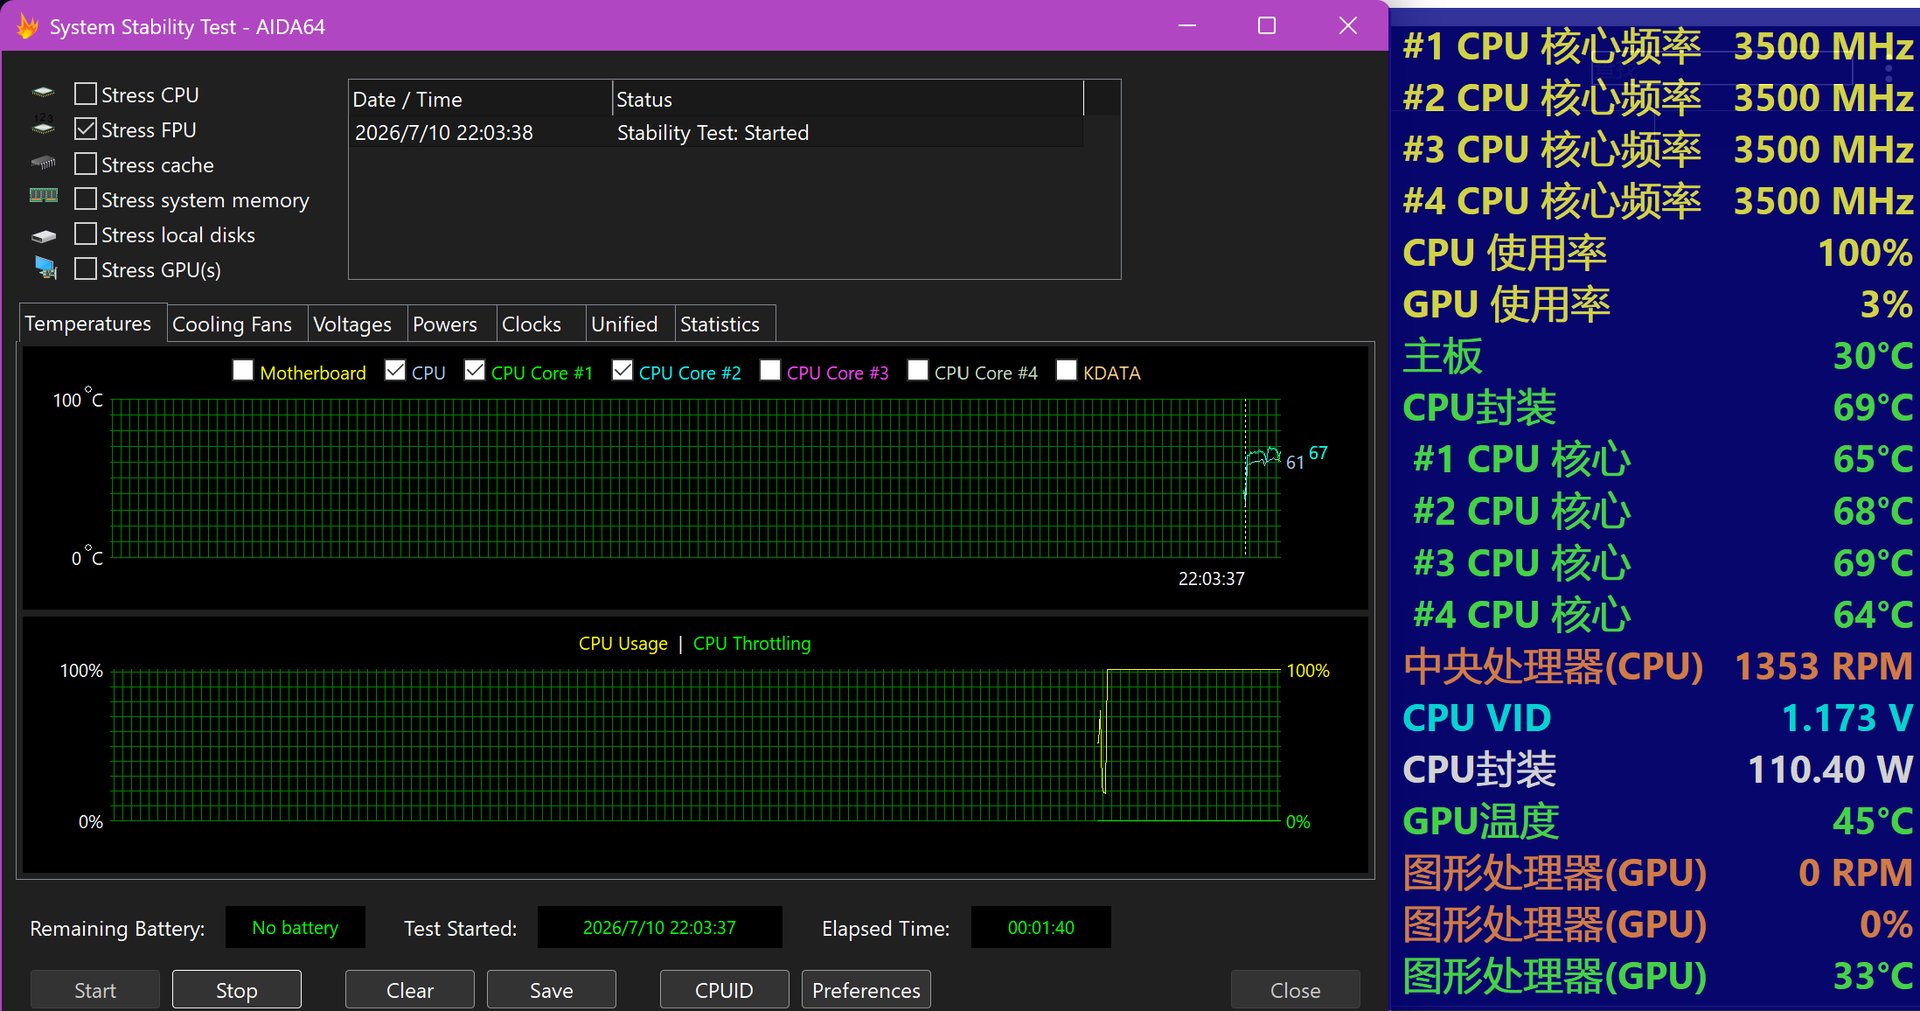Clear the test log with Clear button
Image resolution: width=1920 pixels, height=1011 pixels.
tap(410, 990)
